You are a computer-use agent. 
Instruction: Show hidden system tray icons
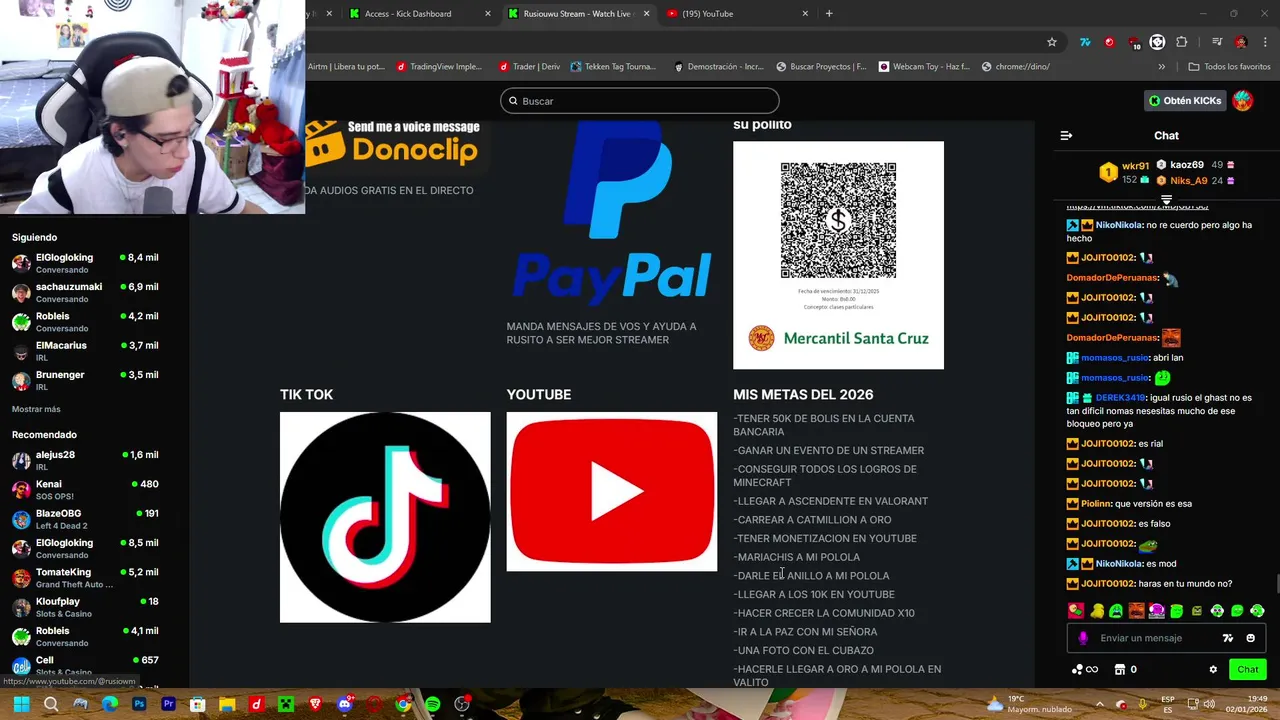[x=1099, y=704]
